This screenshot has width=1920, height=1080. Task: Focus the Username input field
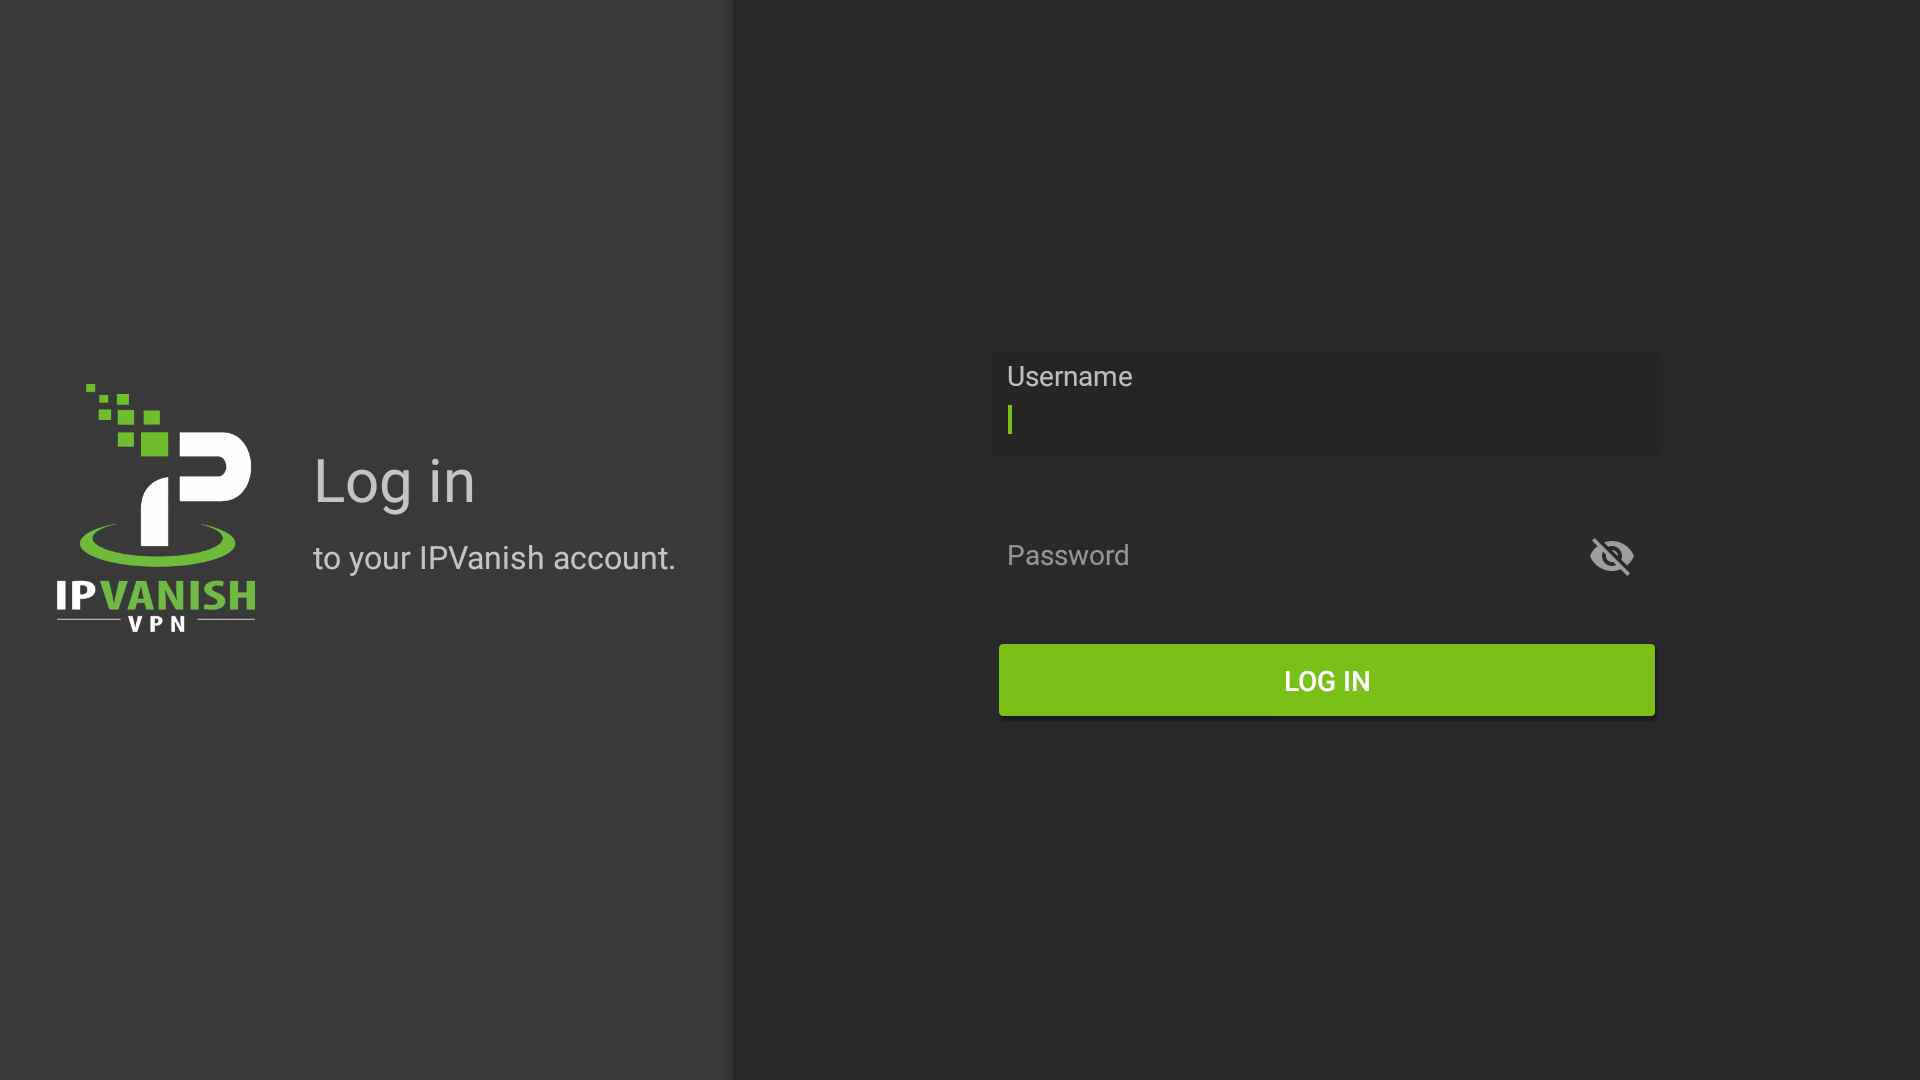[1324, 404]
